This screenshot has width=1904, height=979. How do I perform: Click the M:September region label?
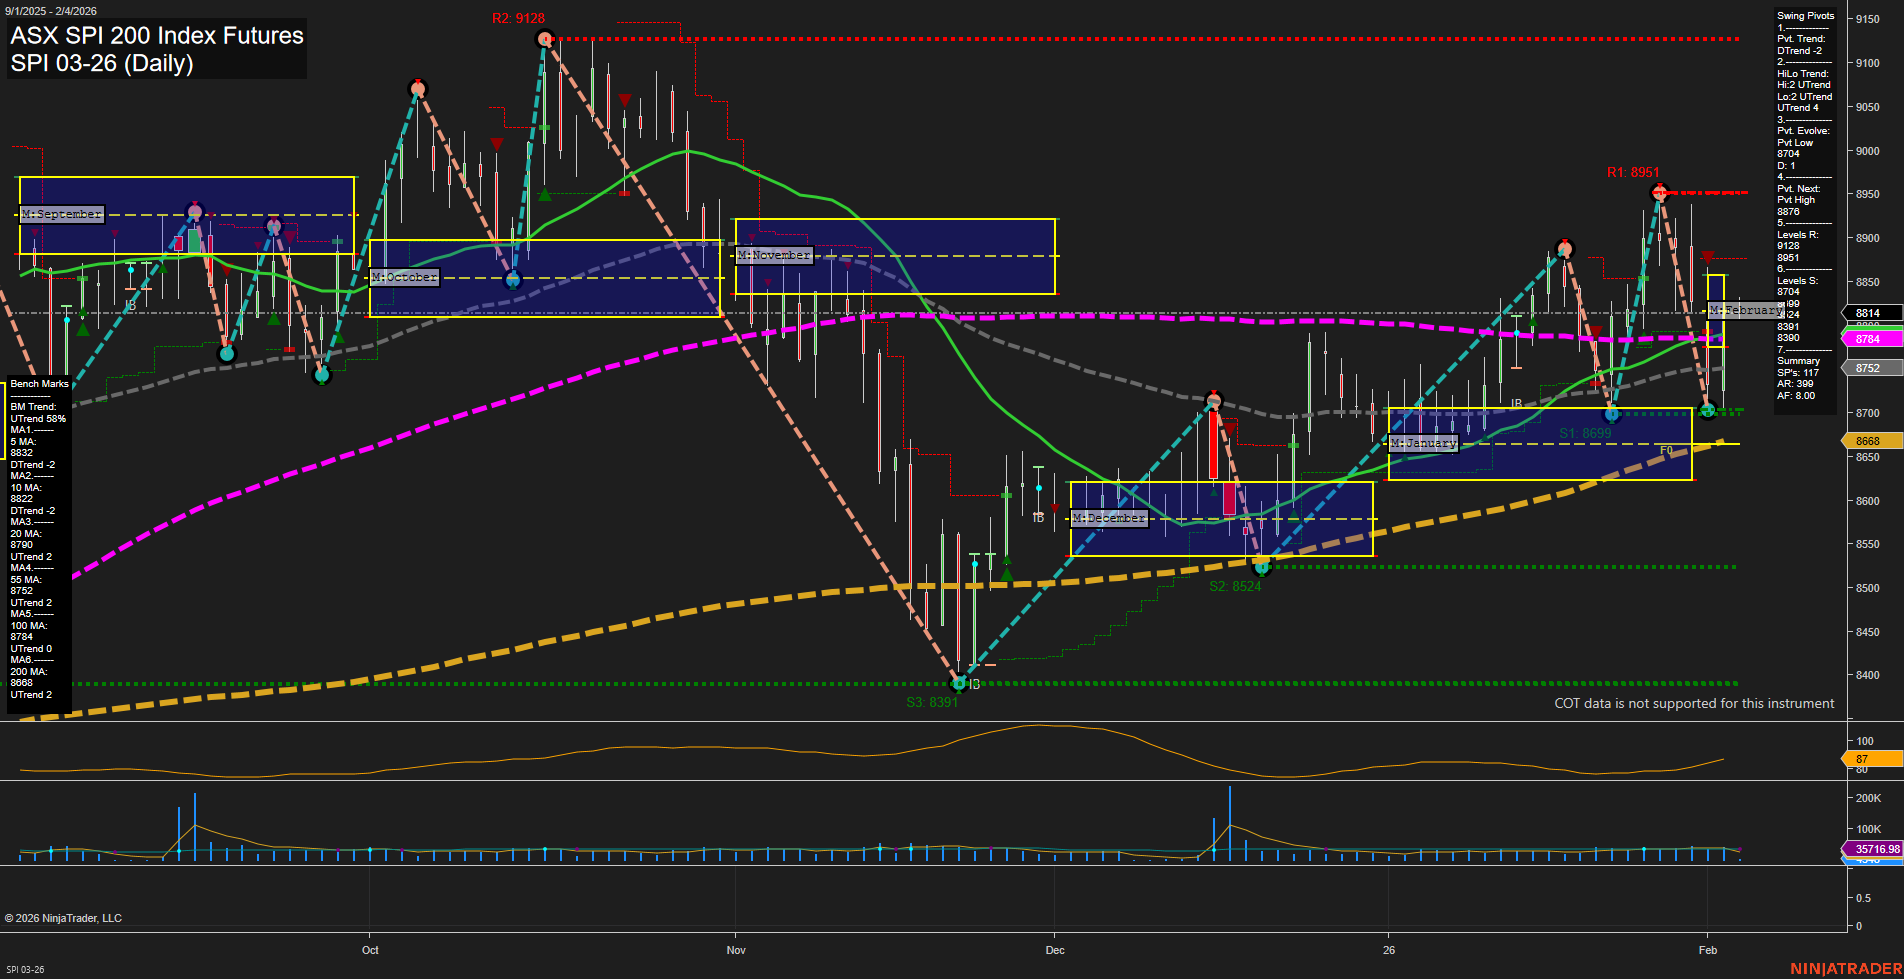click(x=62, y=214)
